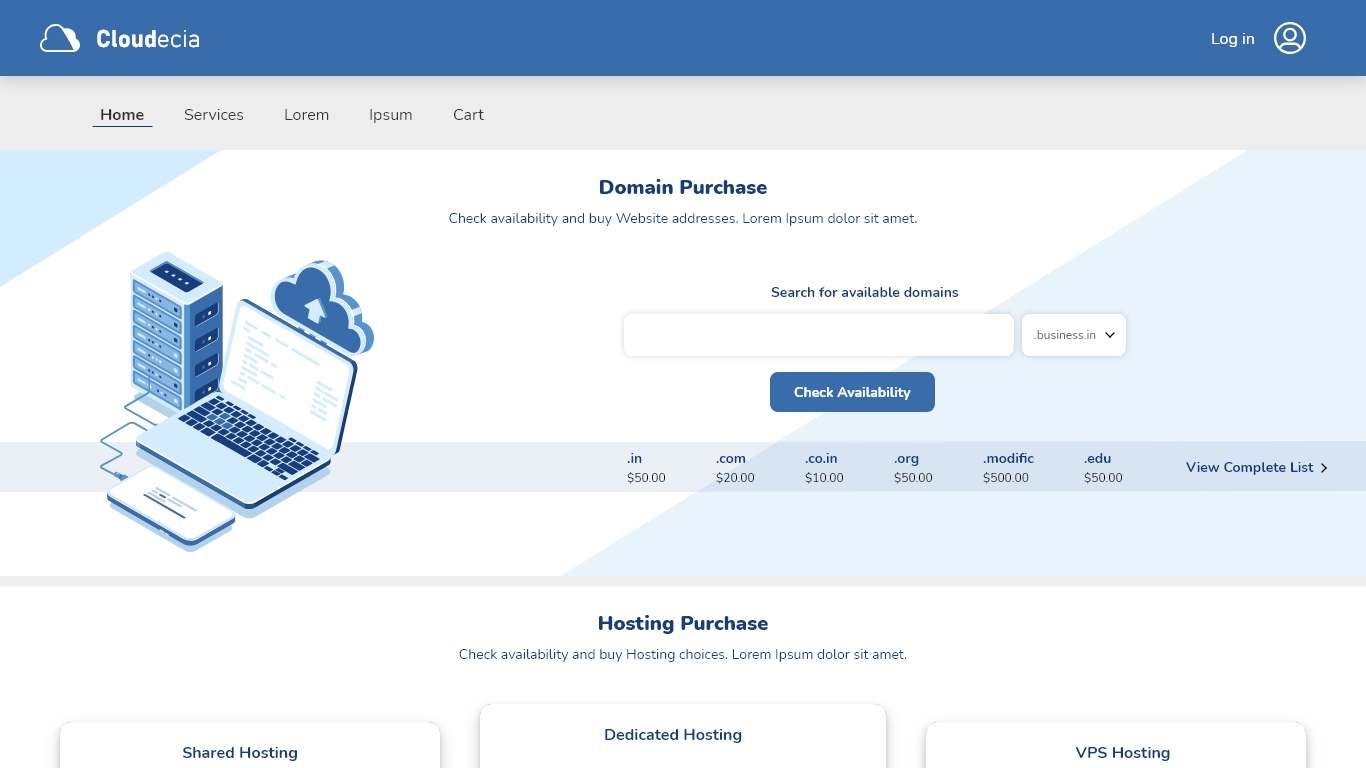The image size is (1366, 768).
Task: Select the .edu domain option
Action: click(1103, 467)
